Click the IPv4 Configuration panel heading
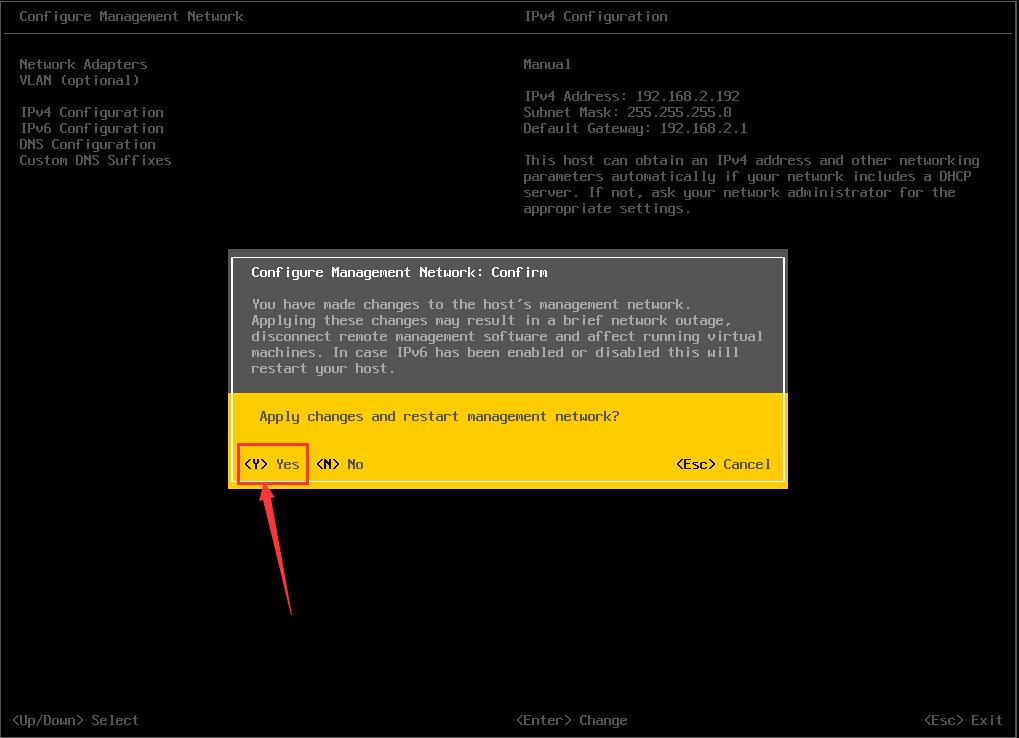 595,16
